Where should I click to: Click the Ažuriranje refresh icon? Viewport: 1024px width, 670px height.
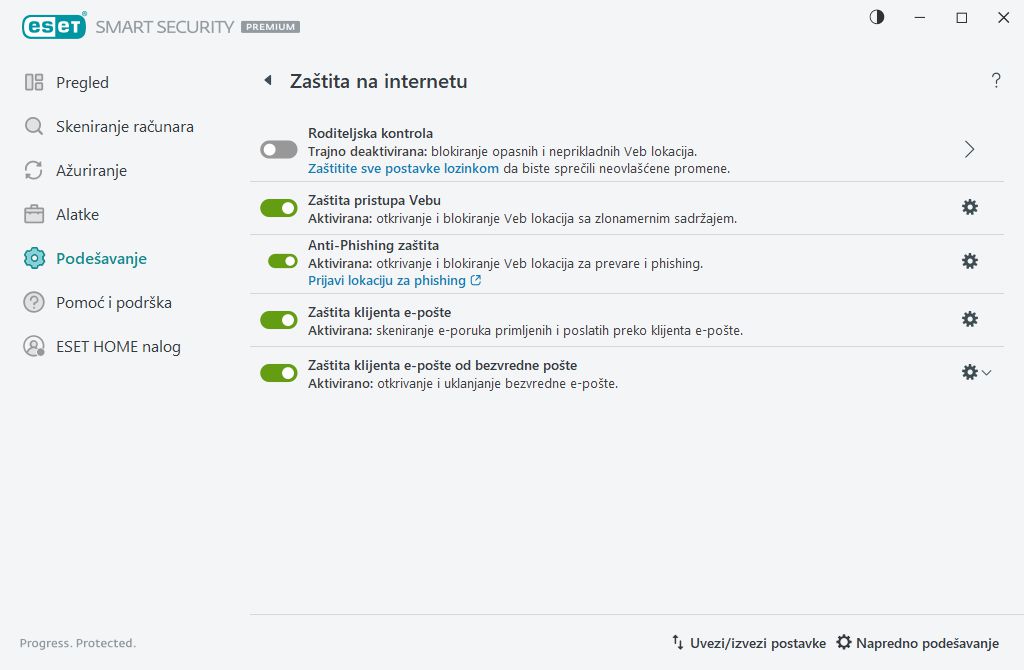point(35,170)
